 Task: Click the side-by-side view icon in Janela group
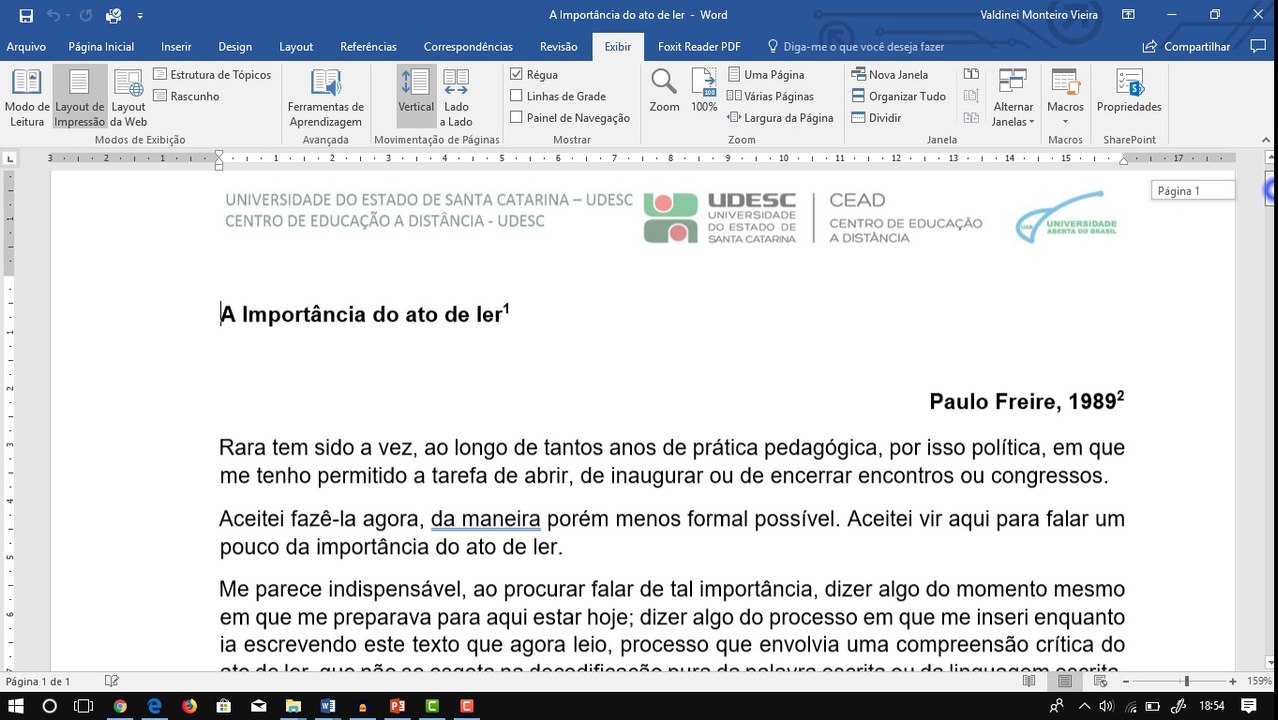[x=970, y=75]
